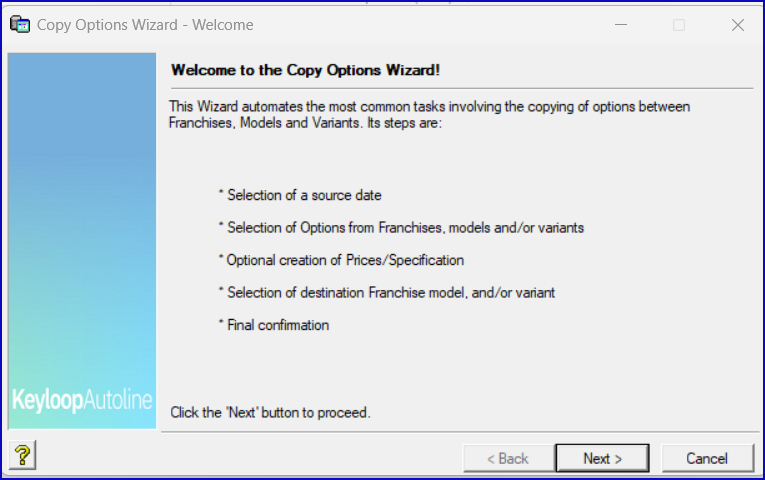Click the 'Selection of a source date' step
Image resolution: width=765 pixels, height=480 pixels.
click(x=299, y=195)
